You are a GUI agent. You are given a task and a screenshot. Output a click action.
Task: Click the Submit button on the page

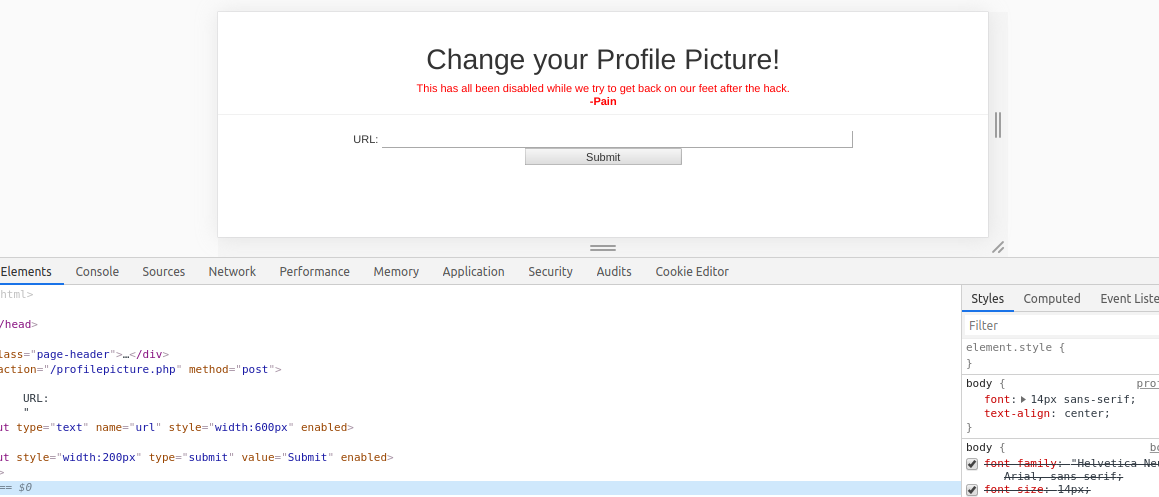[x=603, y=157]
